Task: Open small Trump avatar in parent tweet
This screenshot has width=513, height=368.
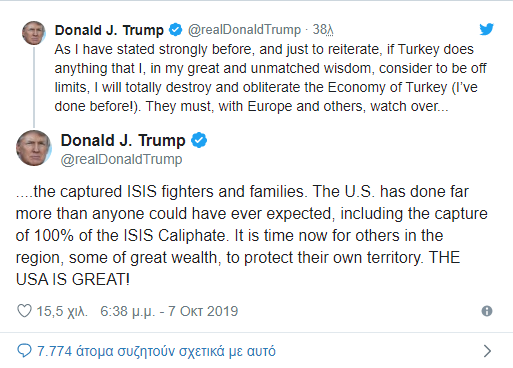Action: pos(34,33)
